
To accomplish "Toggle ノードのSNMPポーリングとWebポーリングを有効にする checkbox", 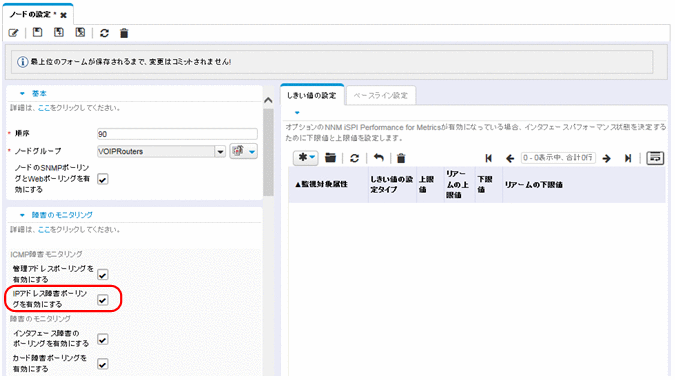I will (x=102, y=179).
